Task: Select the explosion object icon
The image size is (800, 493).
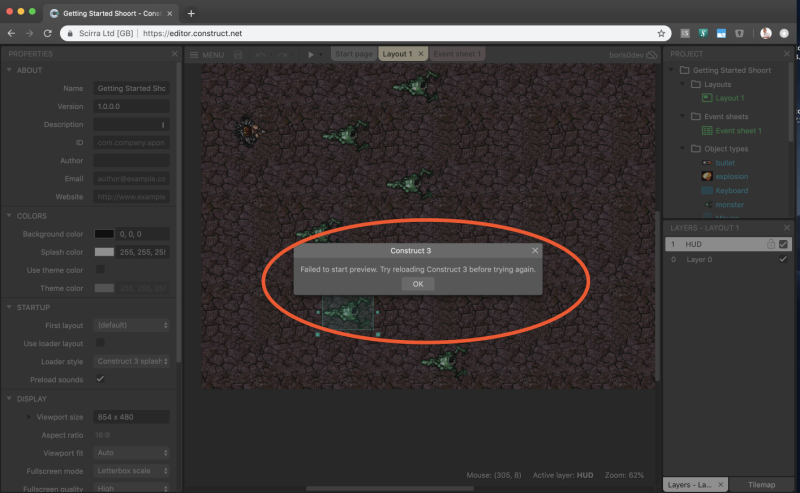Action: tap(707, 176)
